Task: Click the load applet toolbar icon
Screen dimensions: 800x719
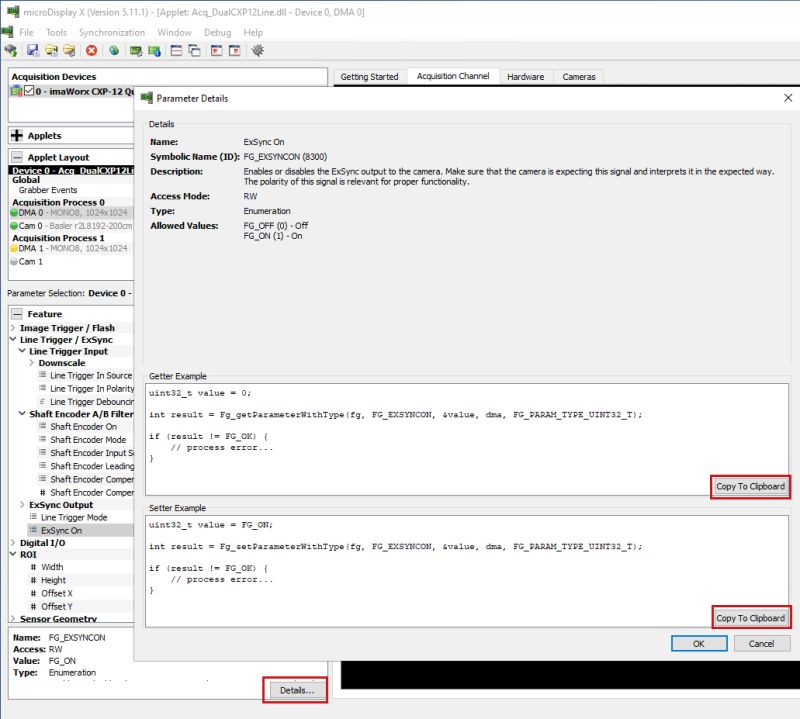Action: (11, 51)
